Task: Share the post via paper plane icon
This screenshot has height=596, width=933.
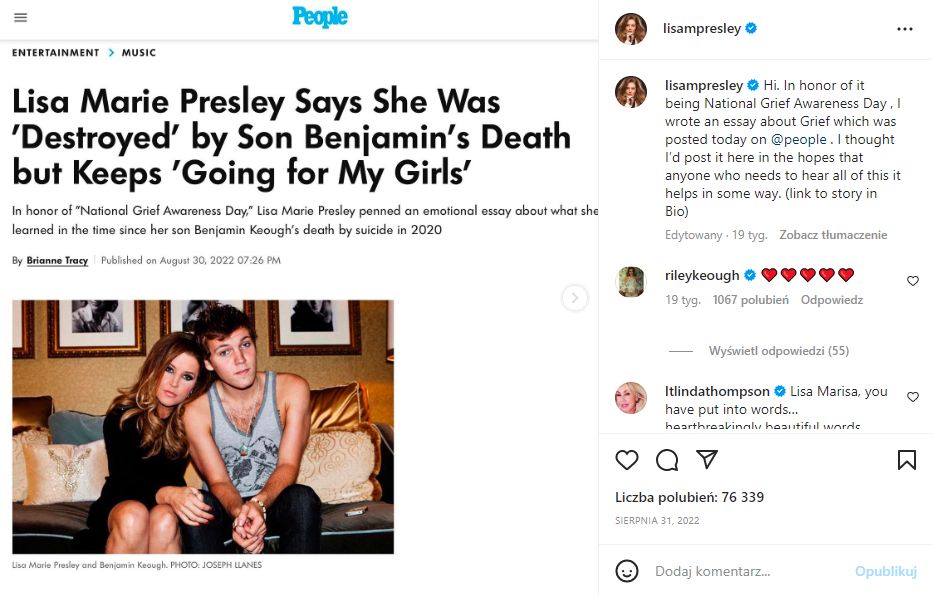Action: 707,460
